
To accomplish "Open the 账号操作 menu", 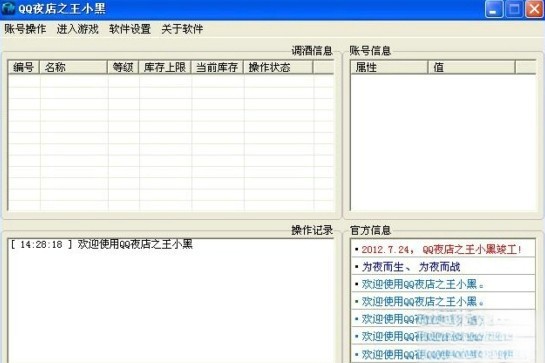I will click(x=25, y=29).
